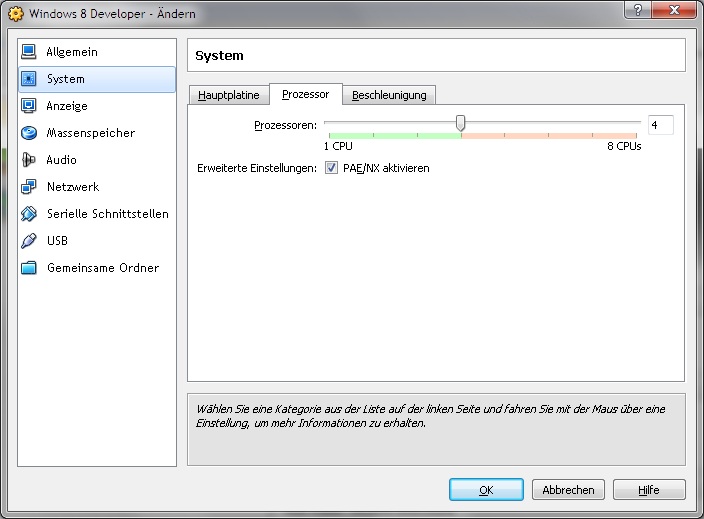
Task: Select Serielle Schnittstellen label in list
Action: pos(108,214)
